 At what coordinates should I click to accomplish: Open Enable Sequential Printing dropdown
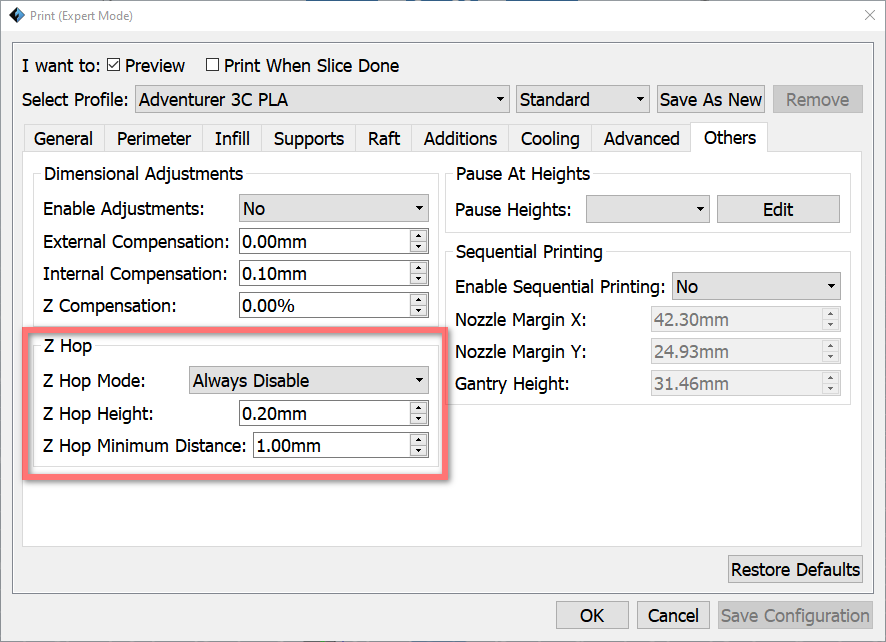pyautogui.click(x=756, y=287)
